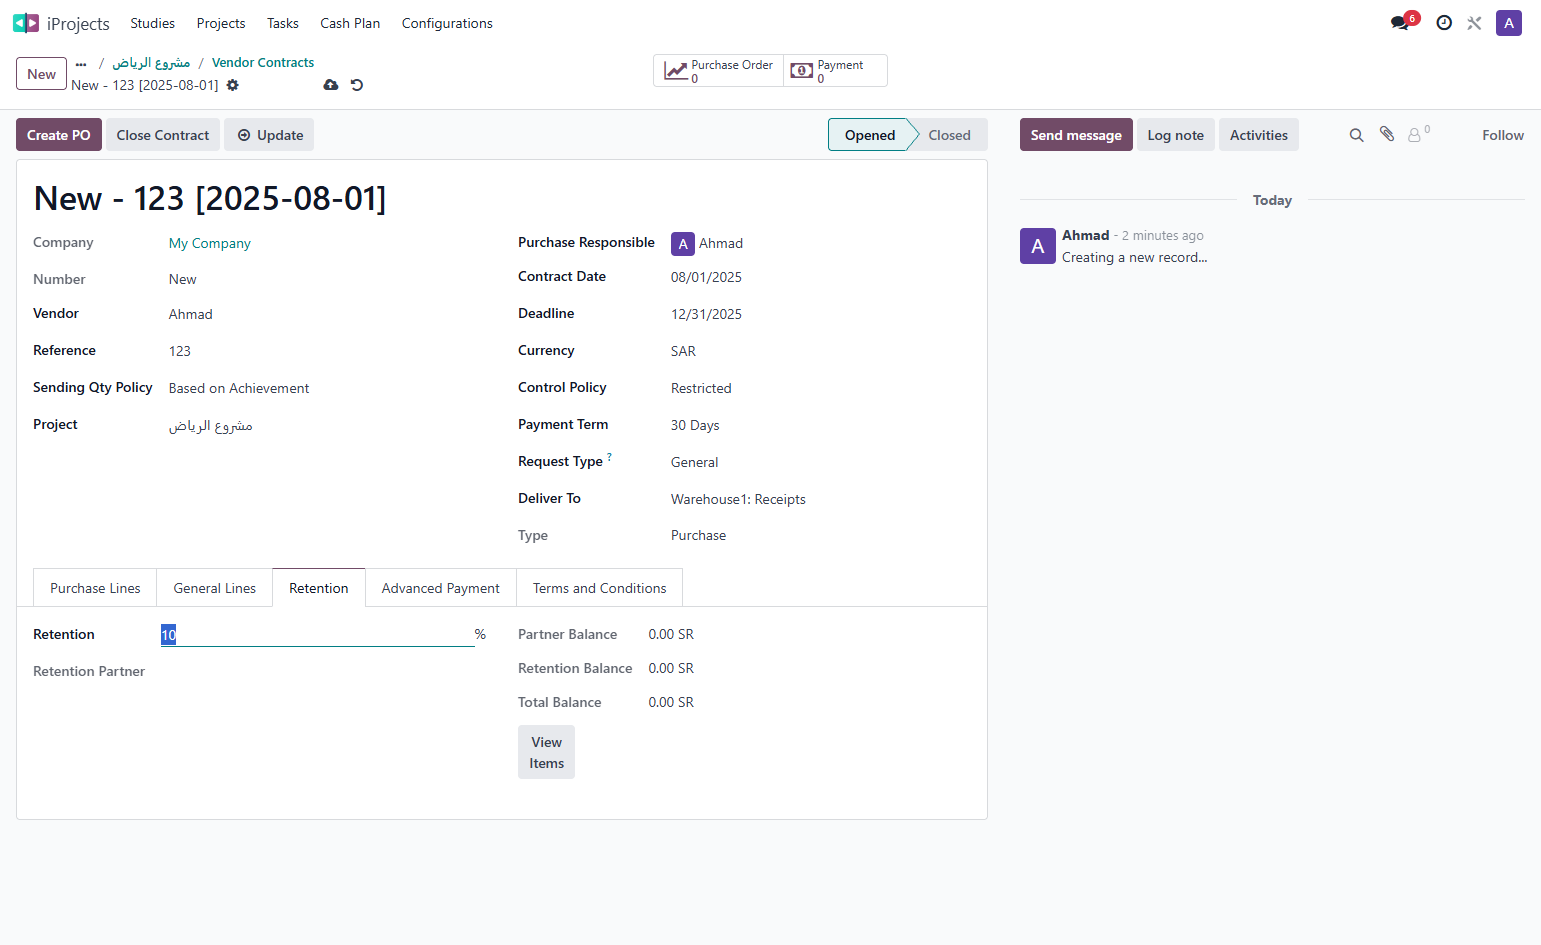
Task: Open the Vendor Contracts breadcrumb
Action: coord(263,63)
